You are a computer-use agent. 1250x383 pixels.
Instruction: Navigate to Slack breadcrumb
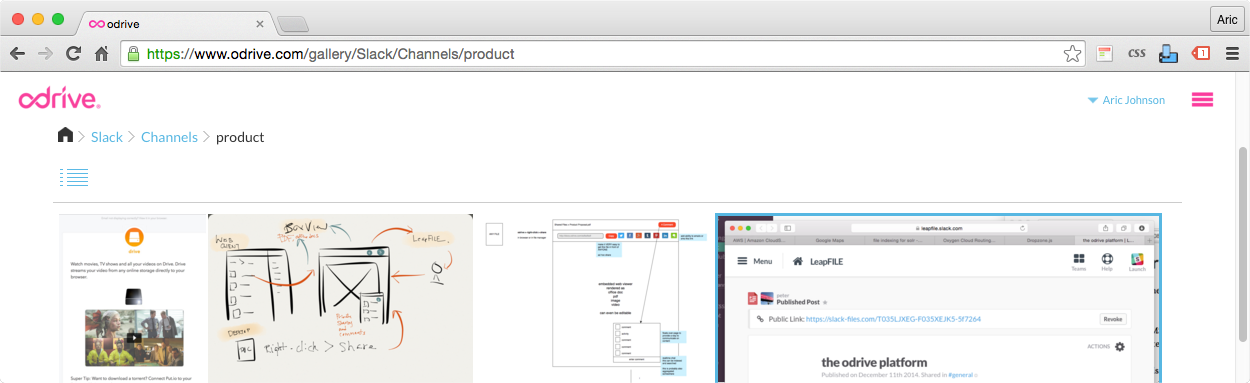[x=107, y=137]
